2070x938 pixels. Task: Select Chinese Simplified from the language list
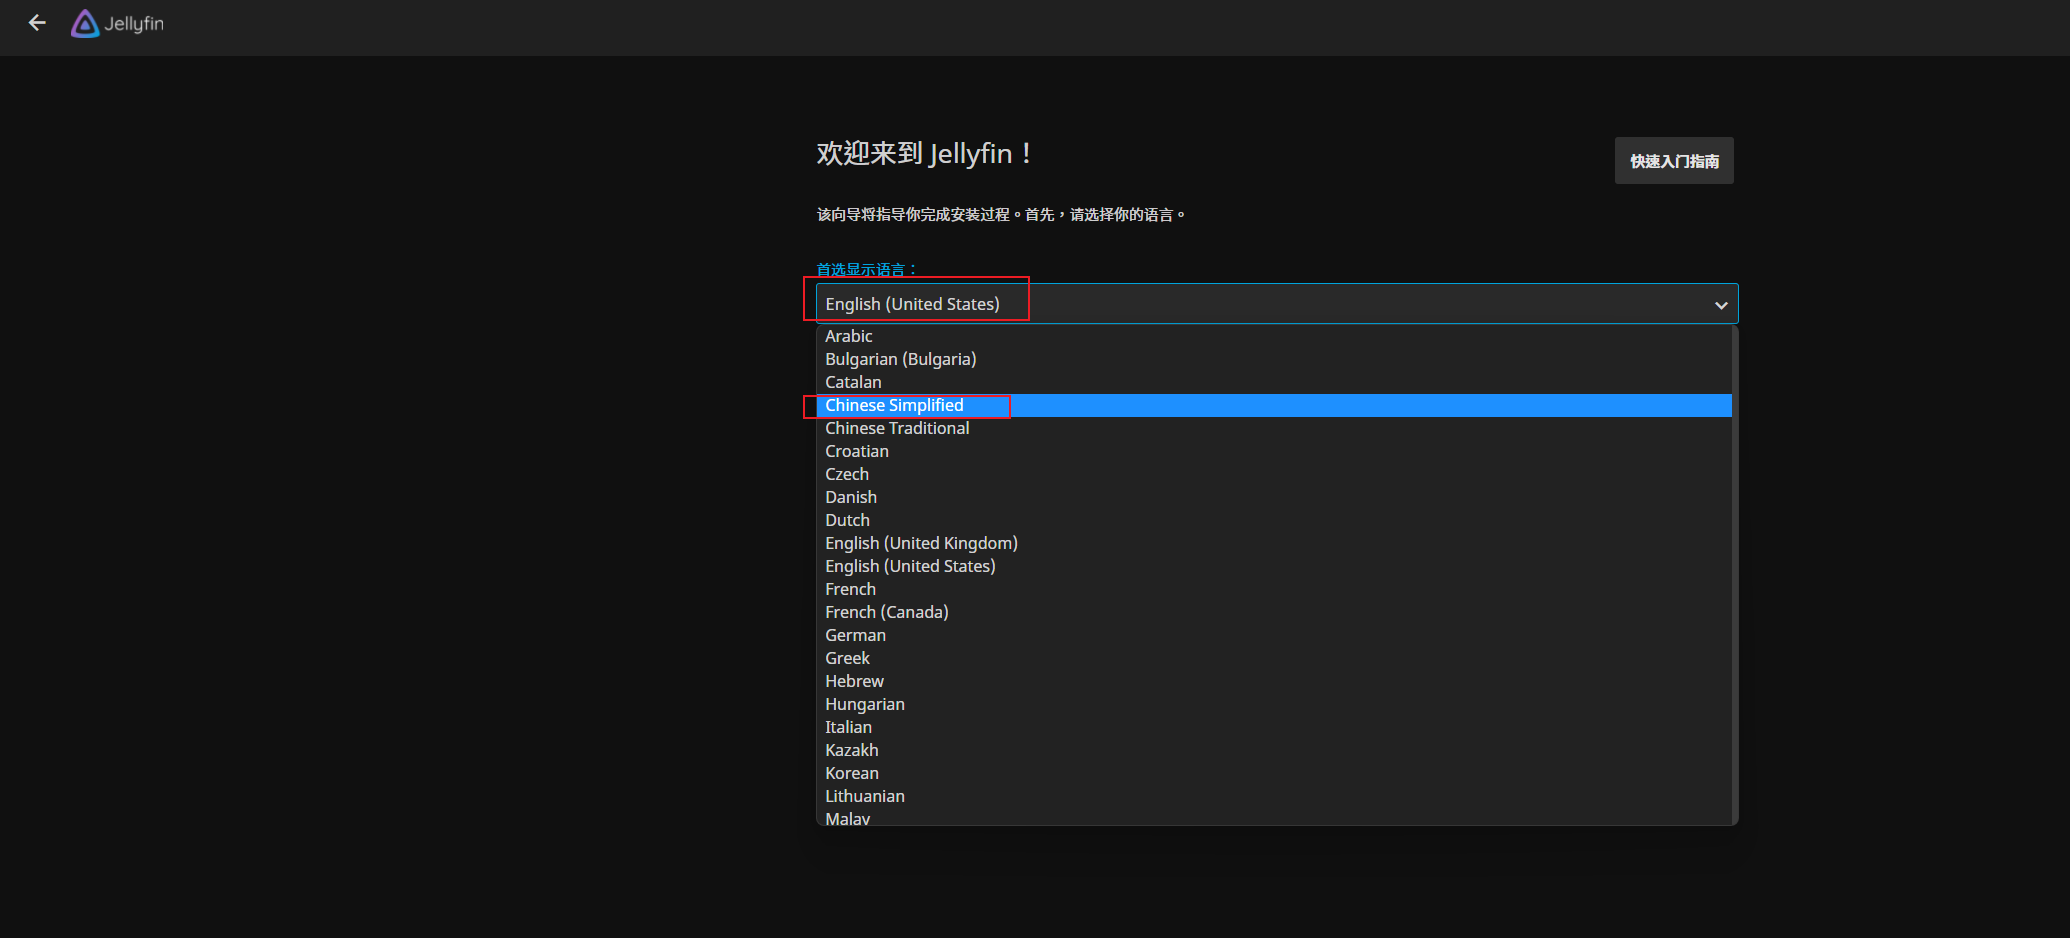pyautogui.click(x=894, y=405)
